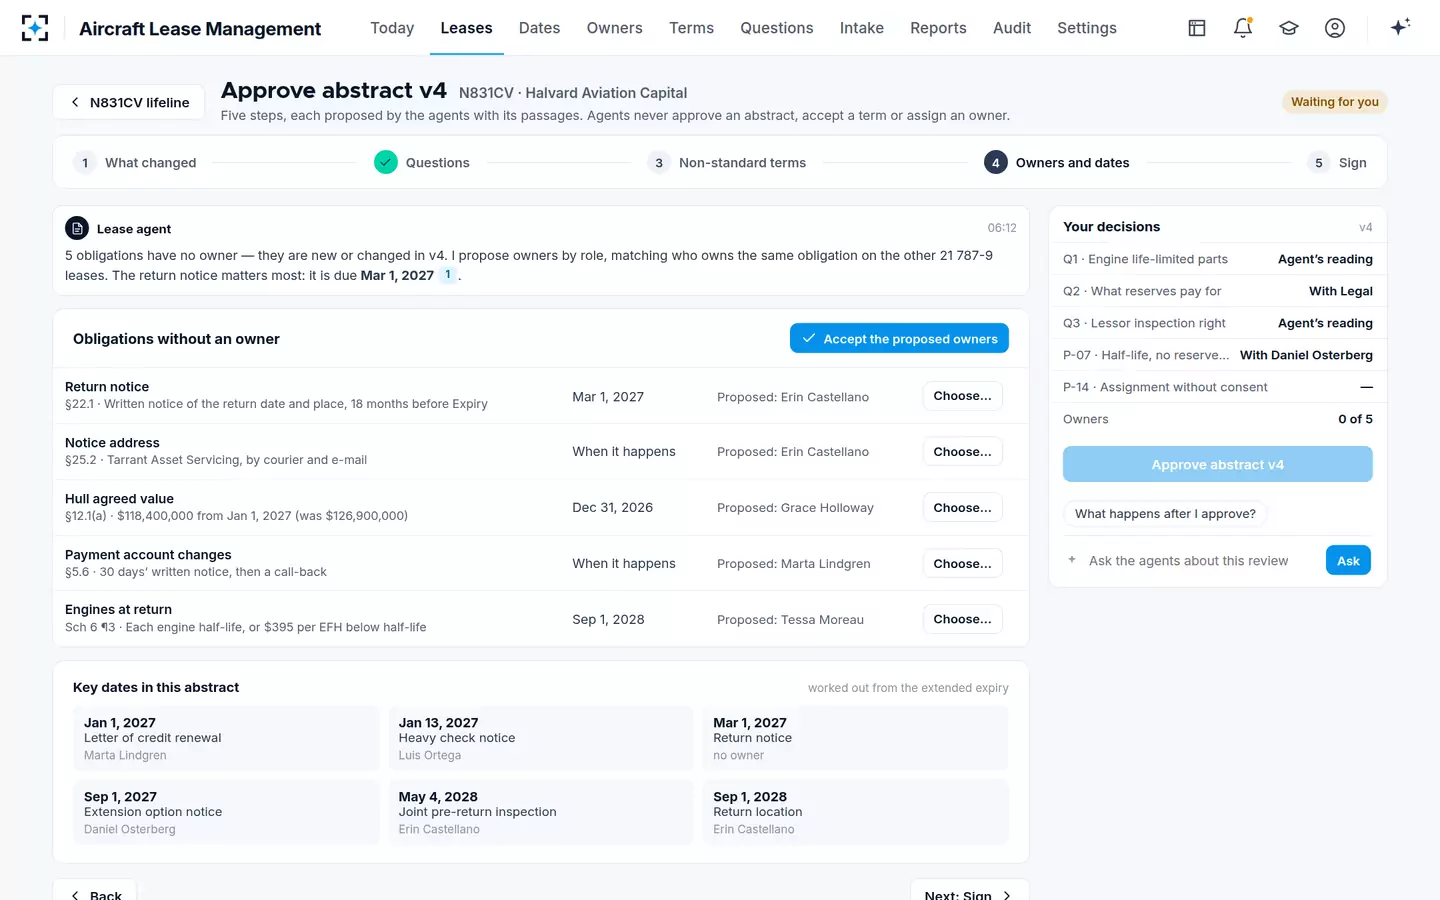This screenshot has width=1440, height=900.
Task: Open the Q2 What reserves pay for decision
Action: (1217, 291)
